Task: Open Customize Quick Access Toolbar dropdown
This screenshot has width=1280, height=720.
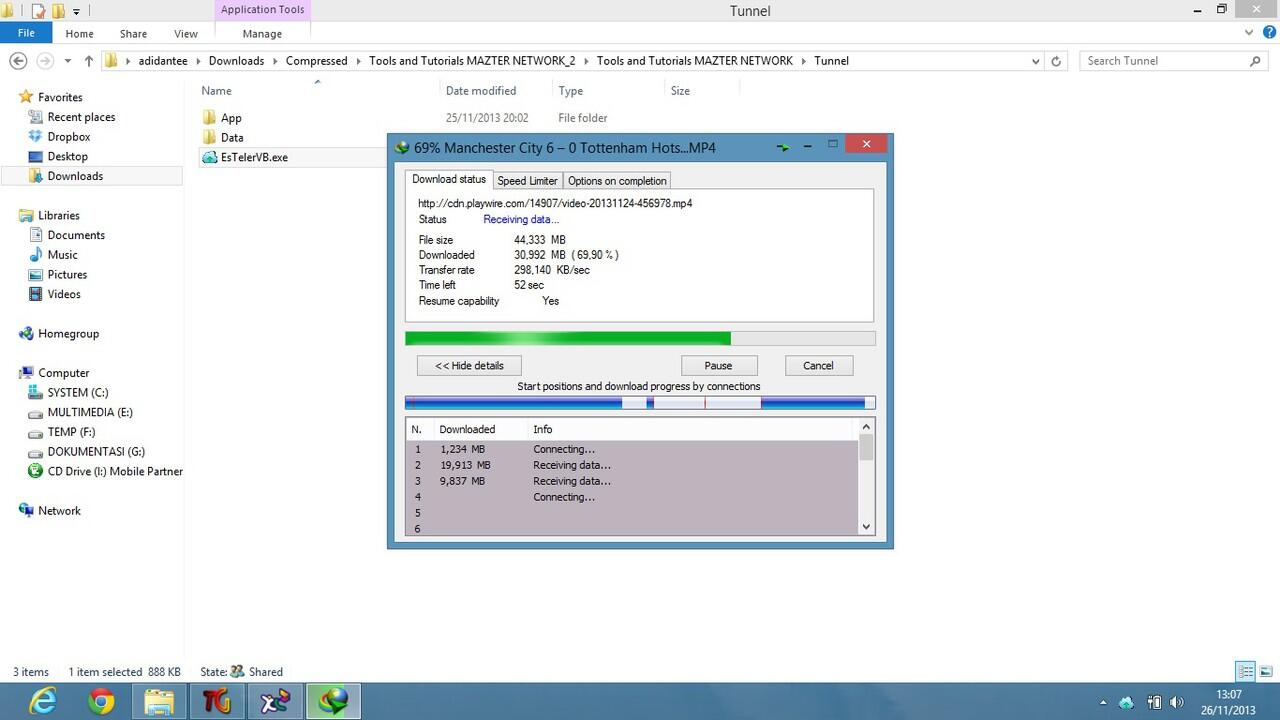Action: point(76,11)
